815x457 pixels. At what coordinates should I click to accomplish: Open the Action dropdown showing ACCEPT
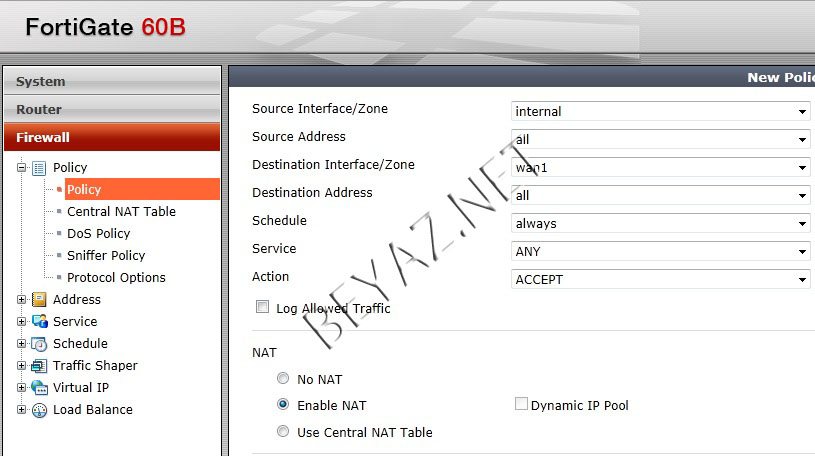(x=661, y=280)
